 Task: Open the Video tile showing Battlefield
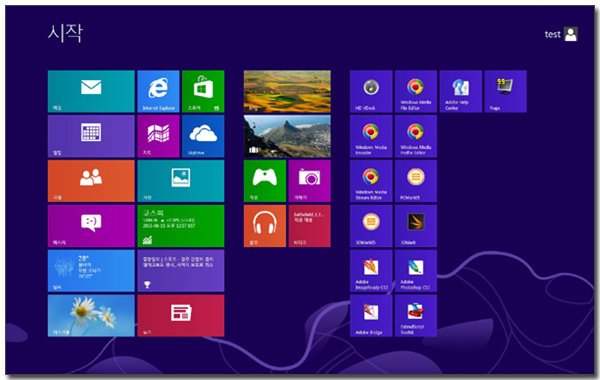tap(310, 226)
